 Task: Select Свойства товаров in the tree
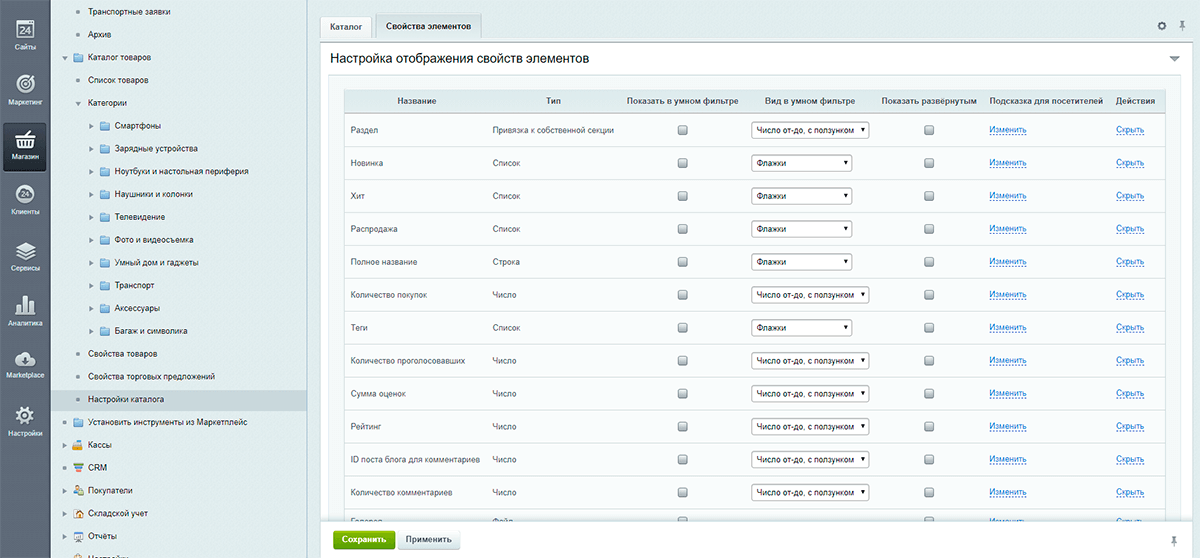[x=122, y=354]
